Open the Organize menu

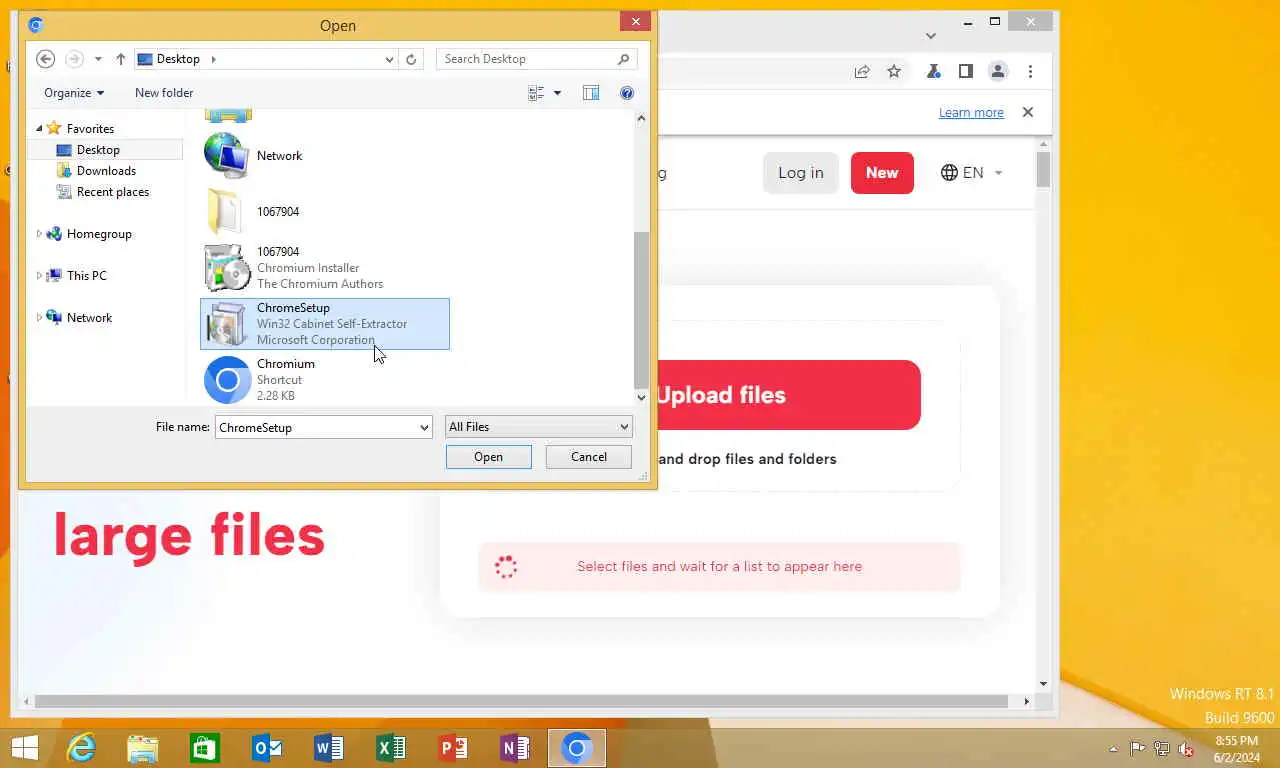(x=74, y=93)
